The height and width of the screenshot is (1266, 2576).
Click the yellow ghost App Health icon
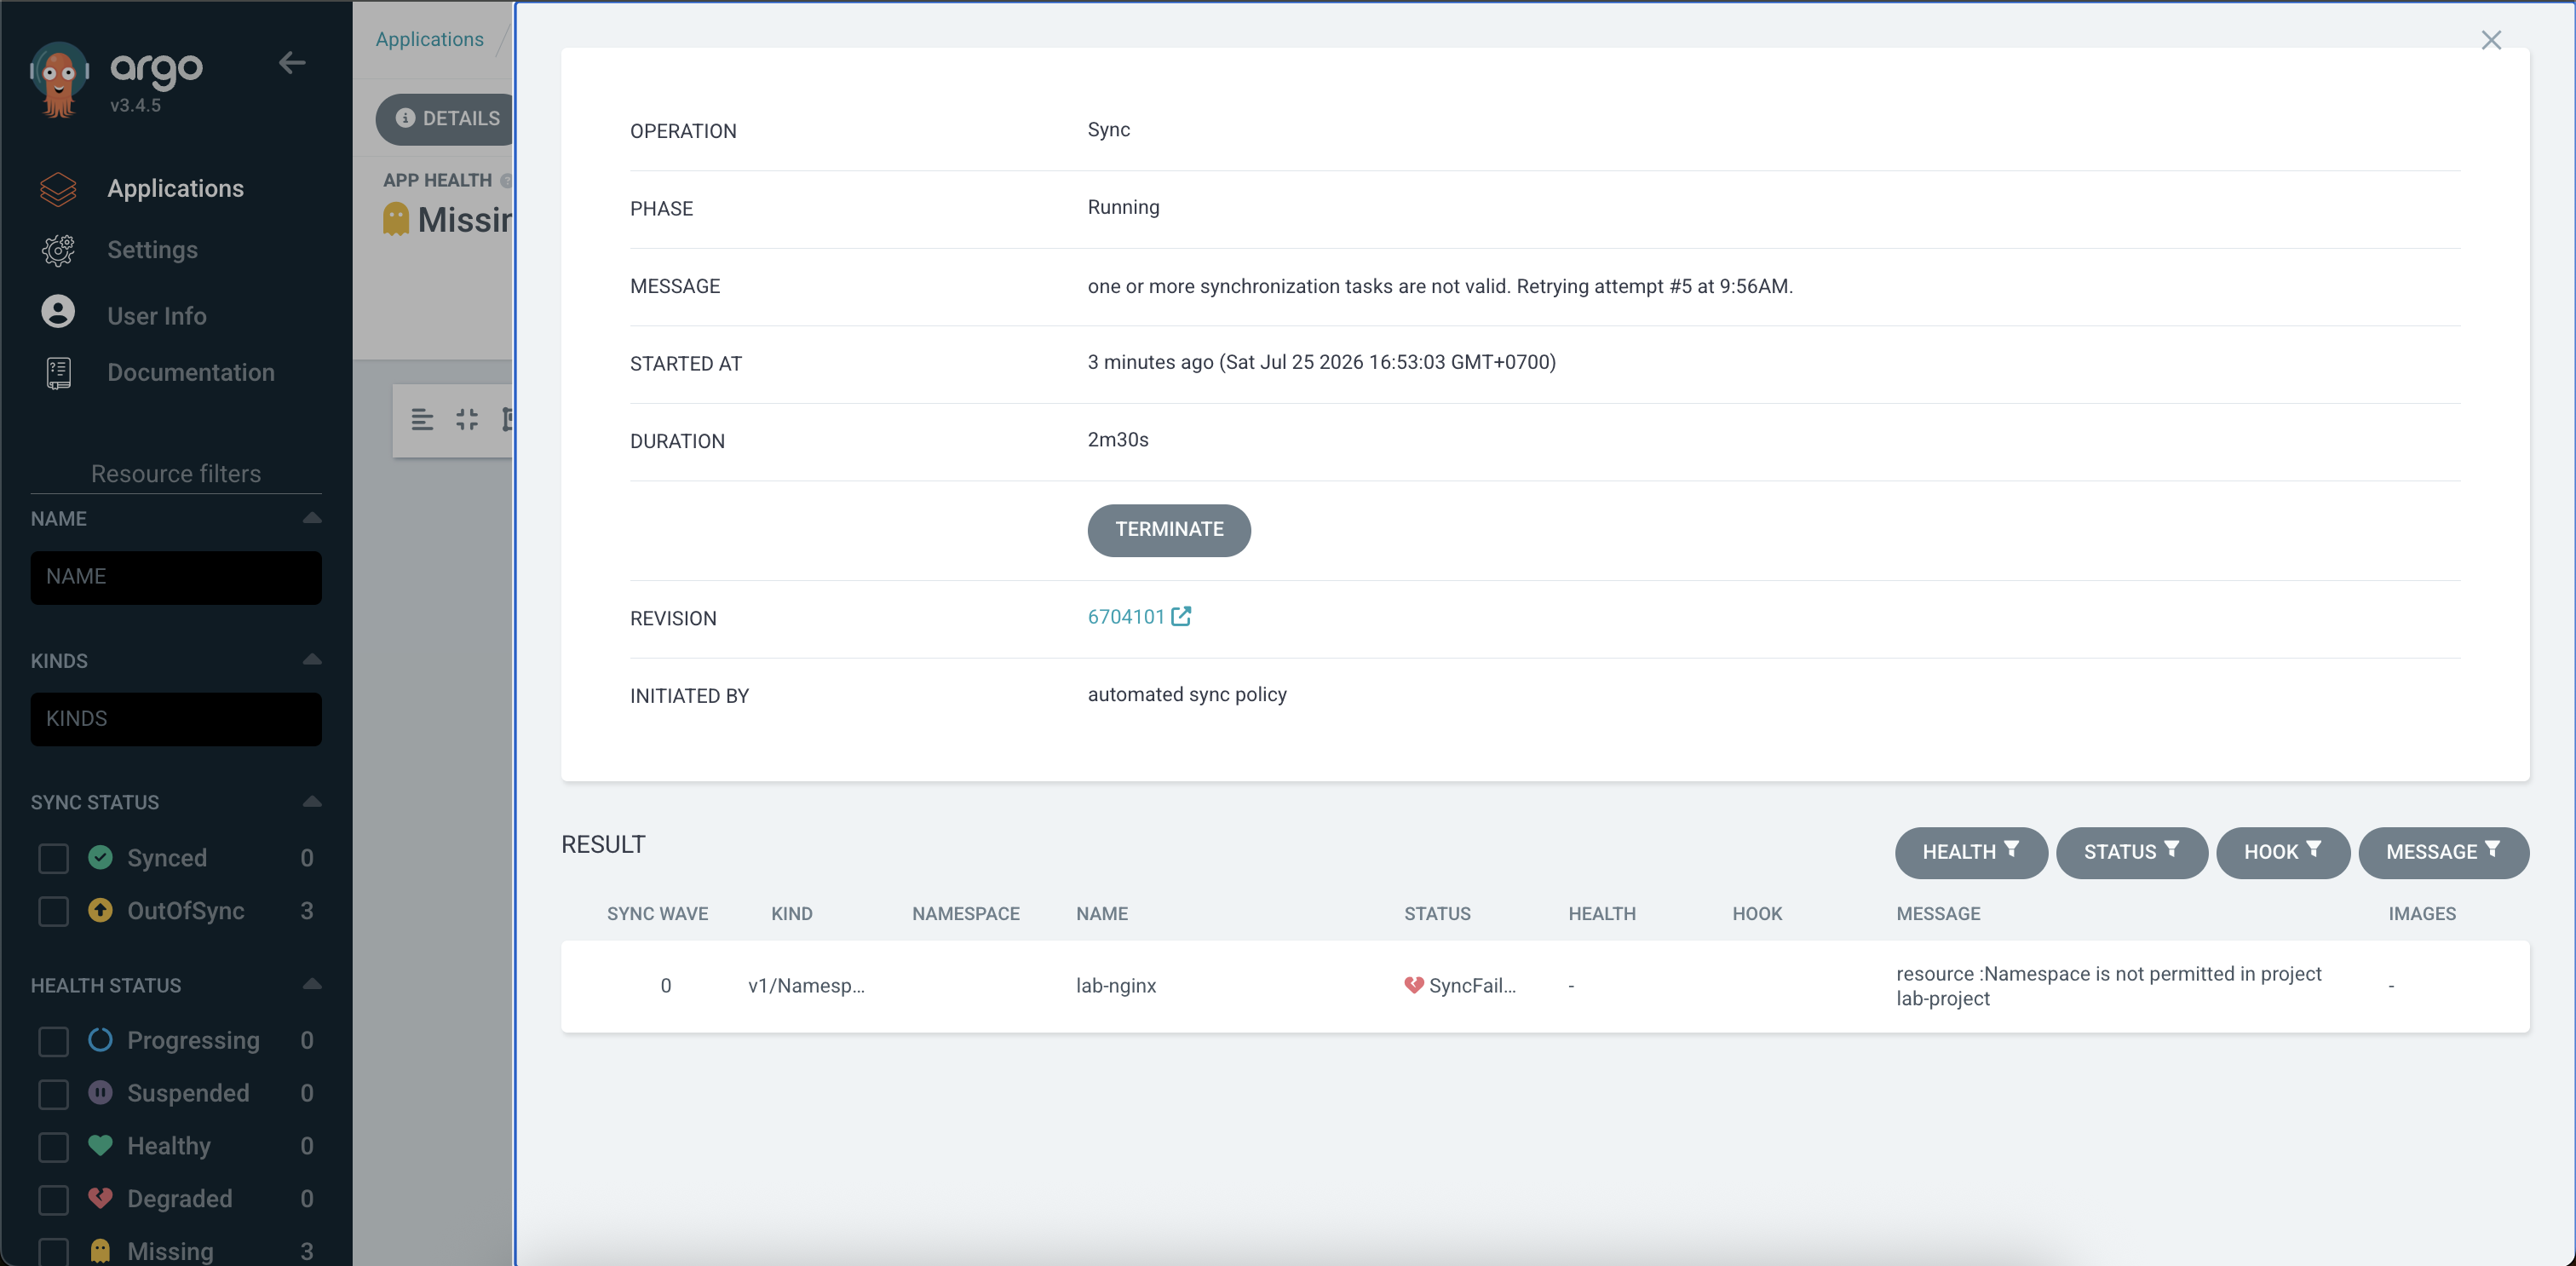tap(396, 219)
